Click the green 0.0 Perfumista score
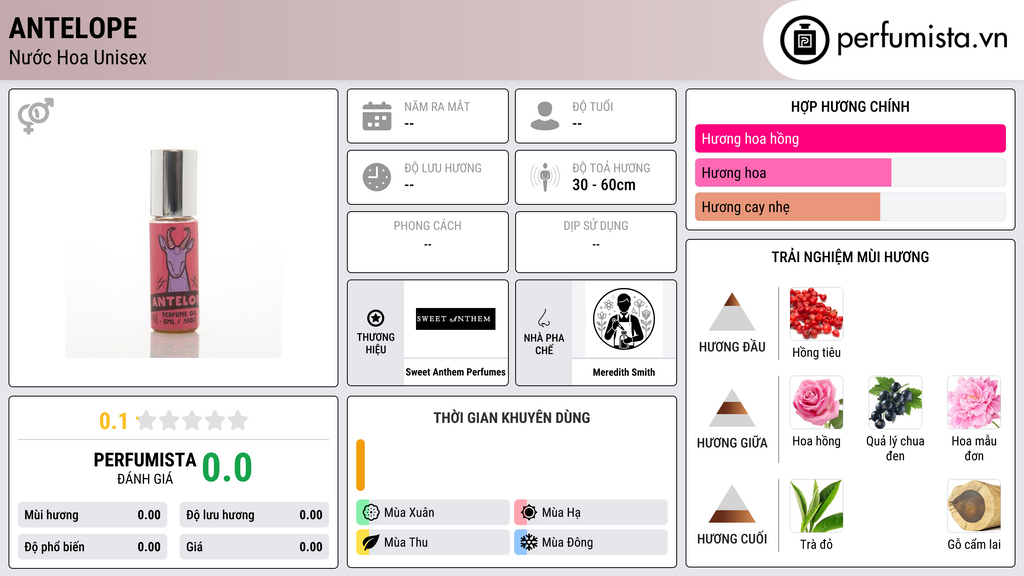Image resolution: width=1024 pixels, height=576 pixels. tap(227, 467)
